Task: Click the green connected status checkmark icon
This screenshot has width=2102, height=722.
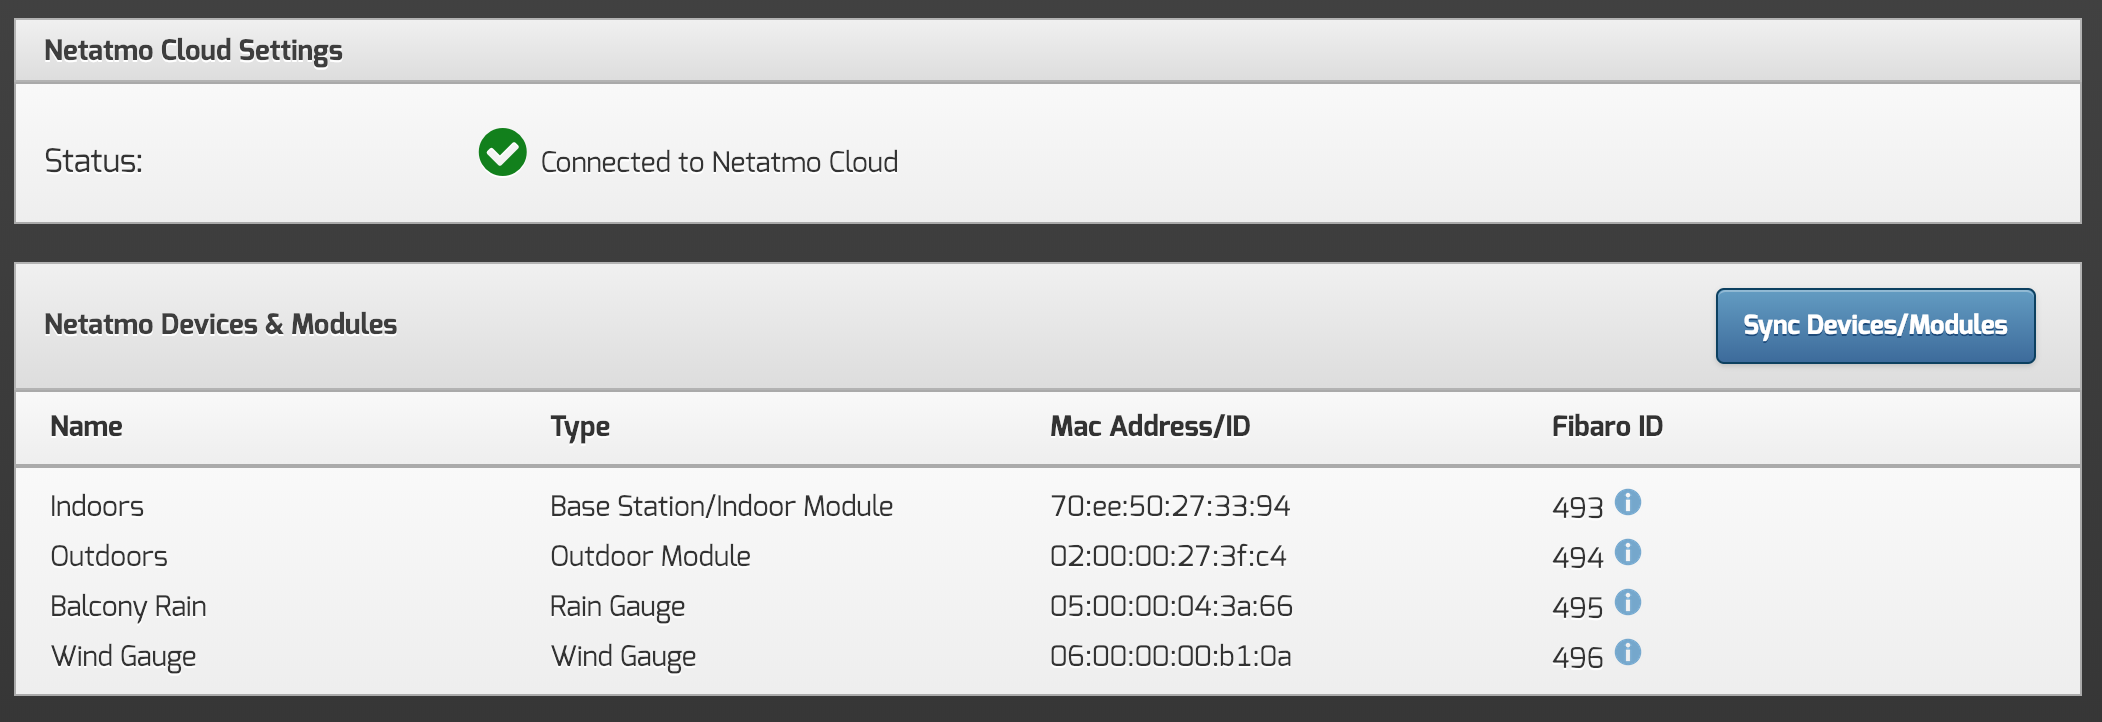Action: 502,153
